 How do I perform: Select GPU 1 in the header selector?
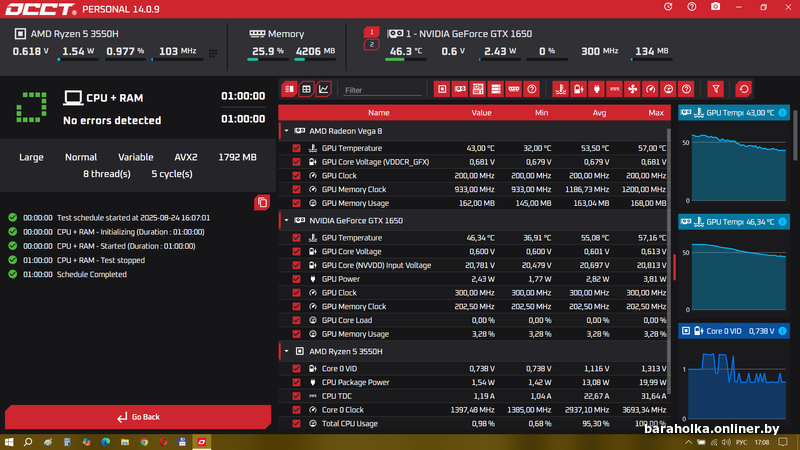(x=371, y=32)
